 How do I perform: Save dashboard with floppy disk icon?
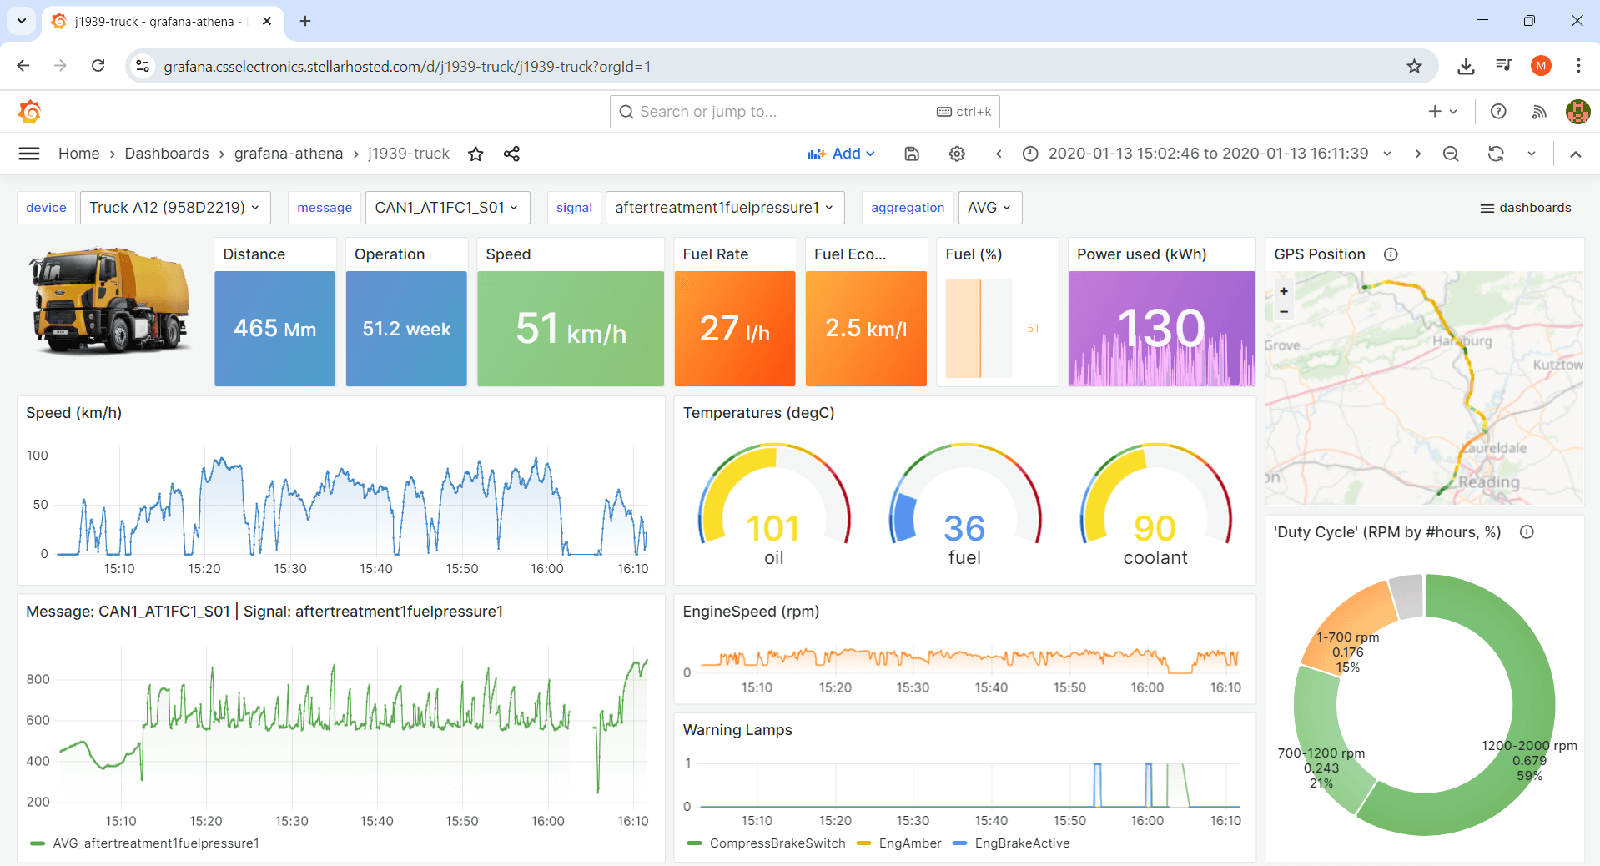911,154
